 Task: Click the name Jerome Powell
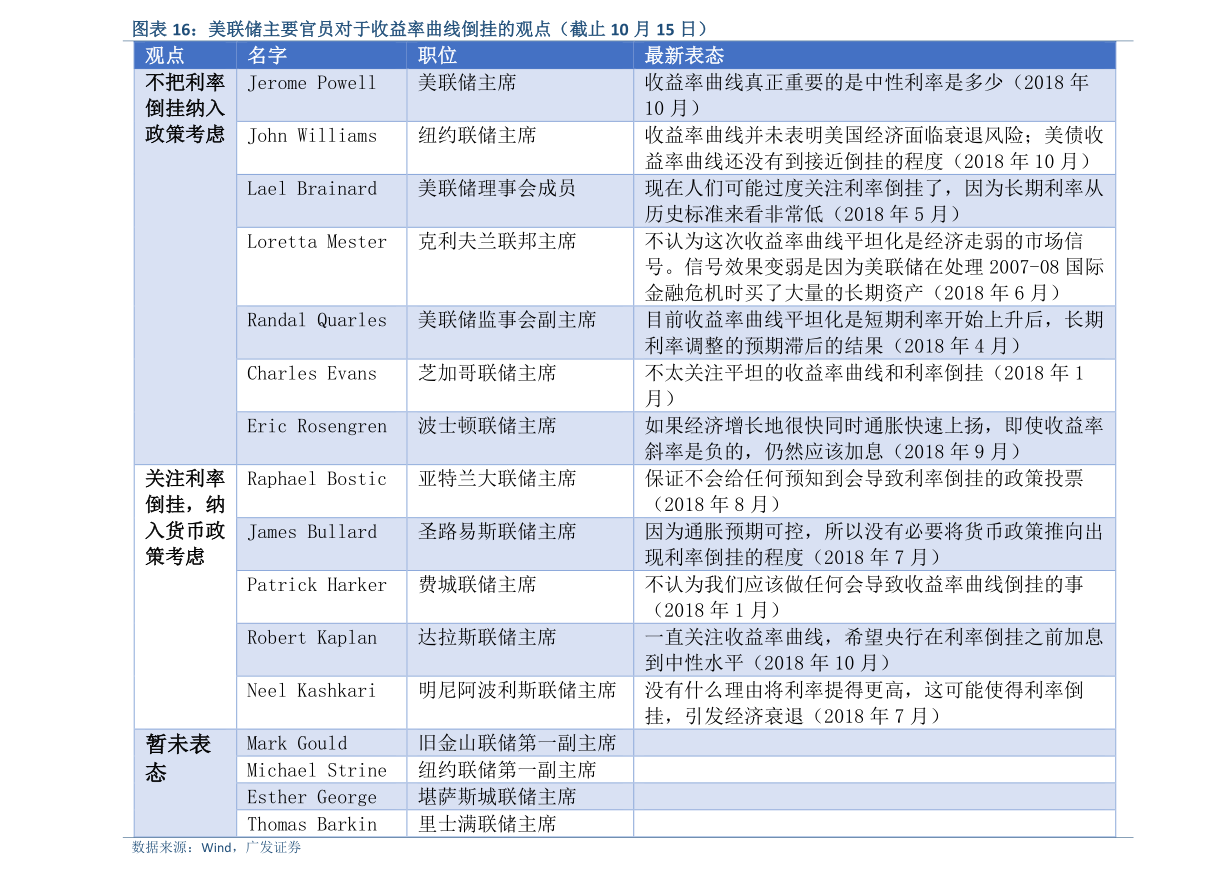[x=312, y=83]
